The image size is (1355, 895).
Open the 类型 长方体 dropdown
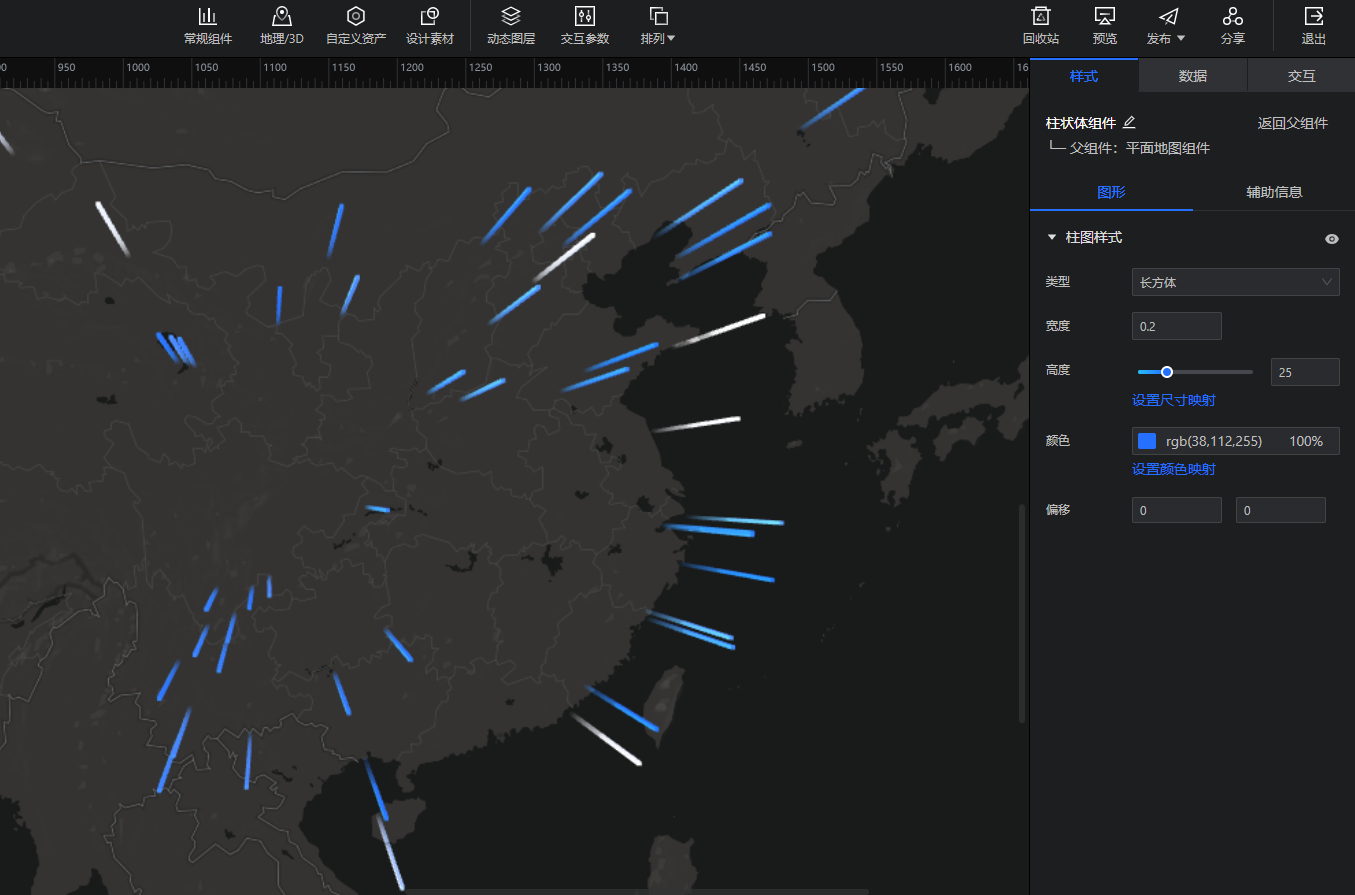click(x=1235, y=283)
